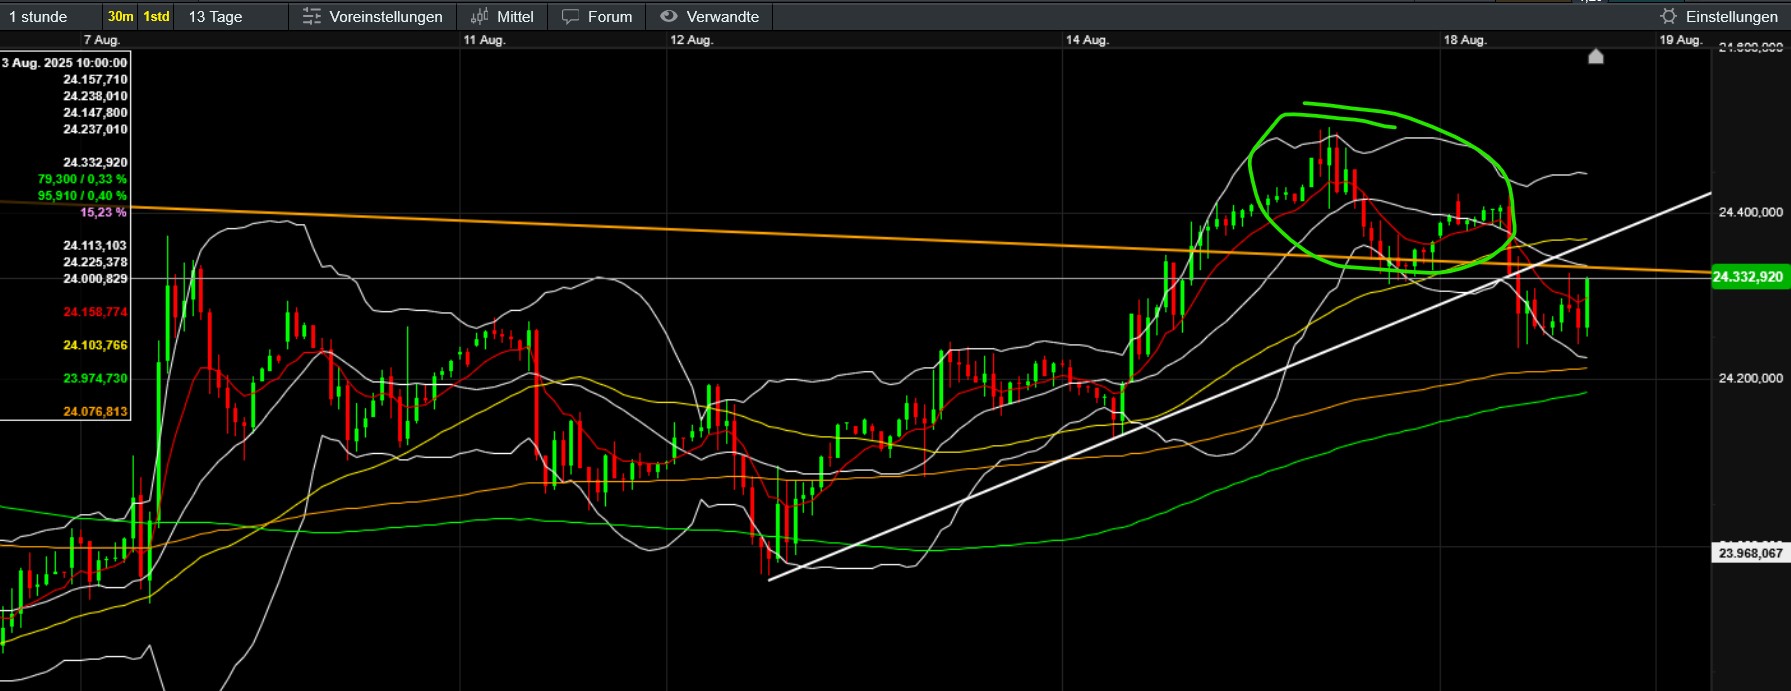This screenshot has width=1791, height=691.
Task: Click the '19 Aug.' date axis label
Action: [1680, 40]
